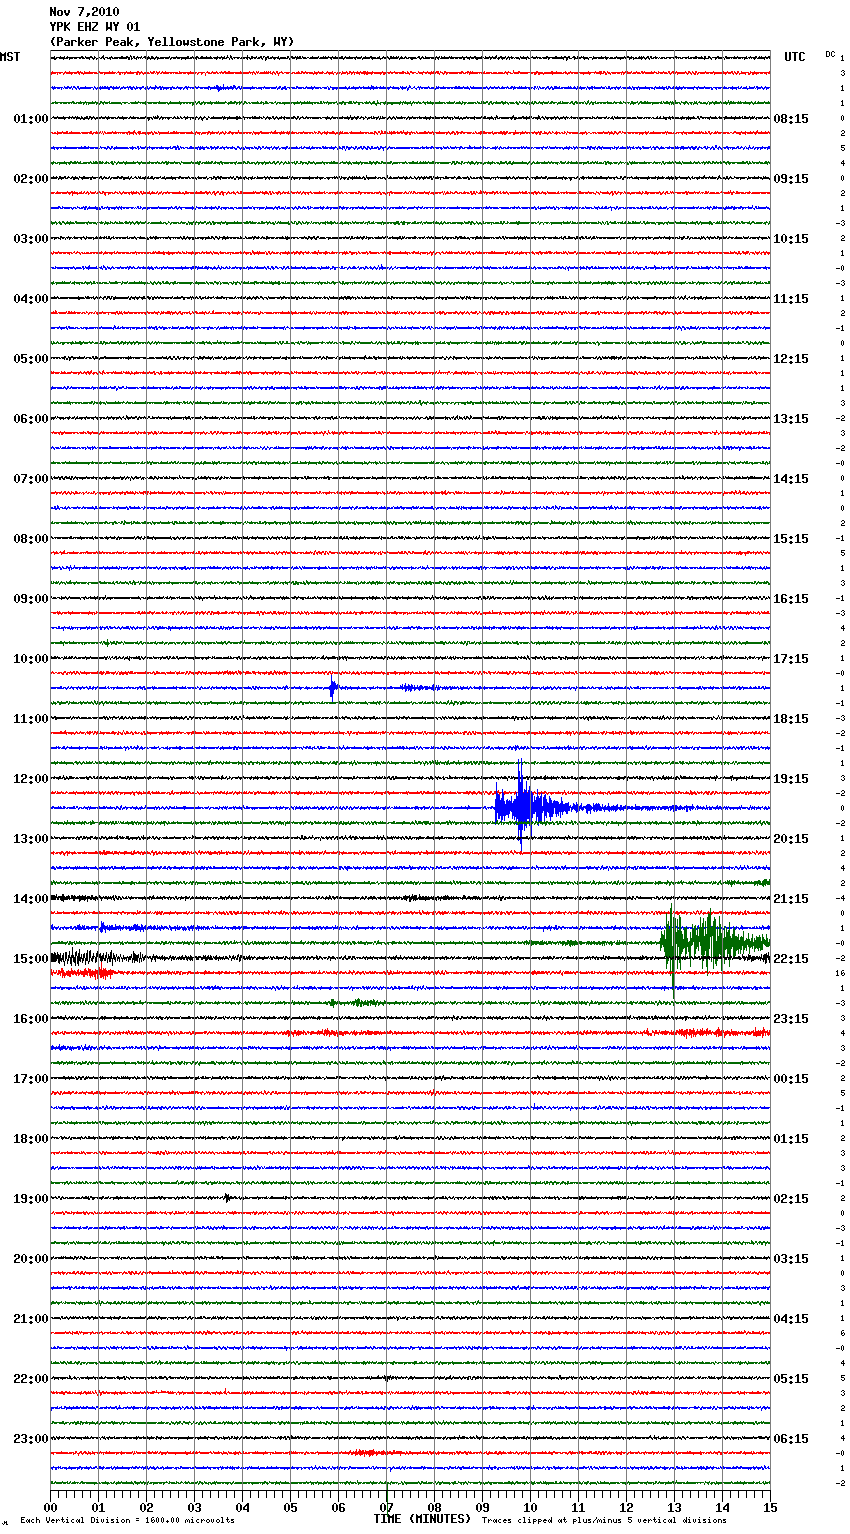The height and width of the screenshot is (1534, 850).
Task: Click the 15:15 UTC time label
Action: point(791,539)
